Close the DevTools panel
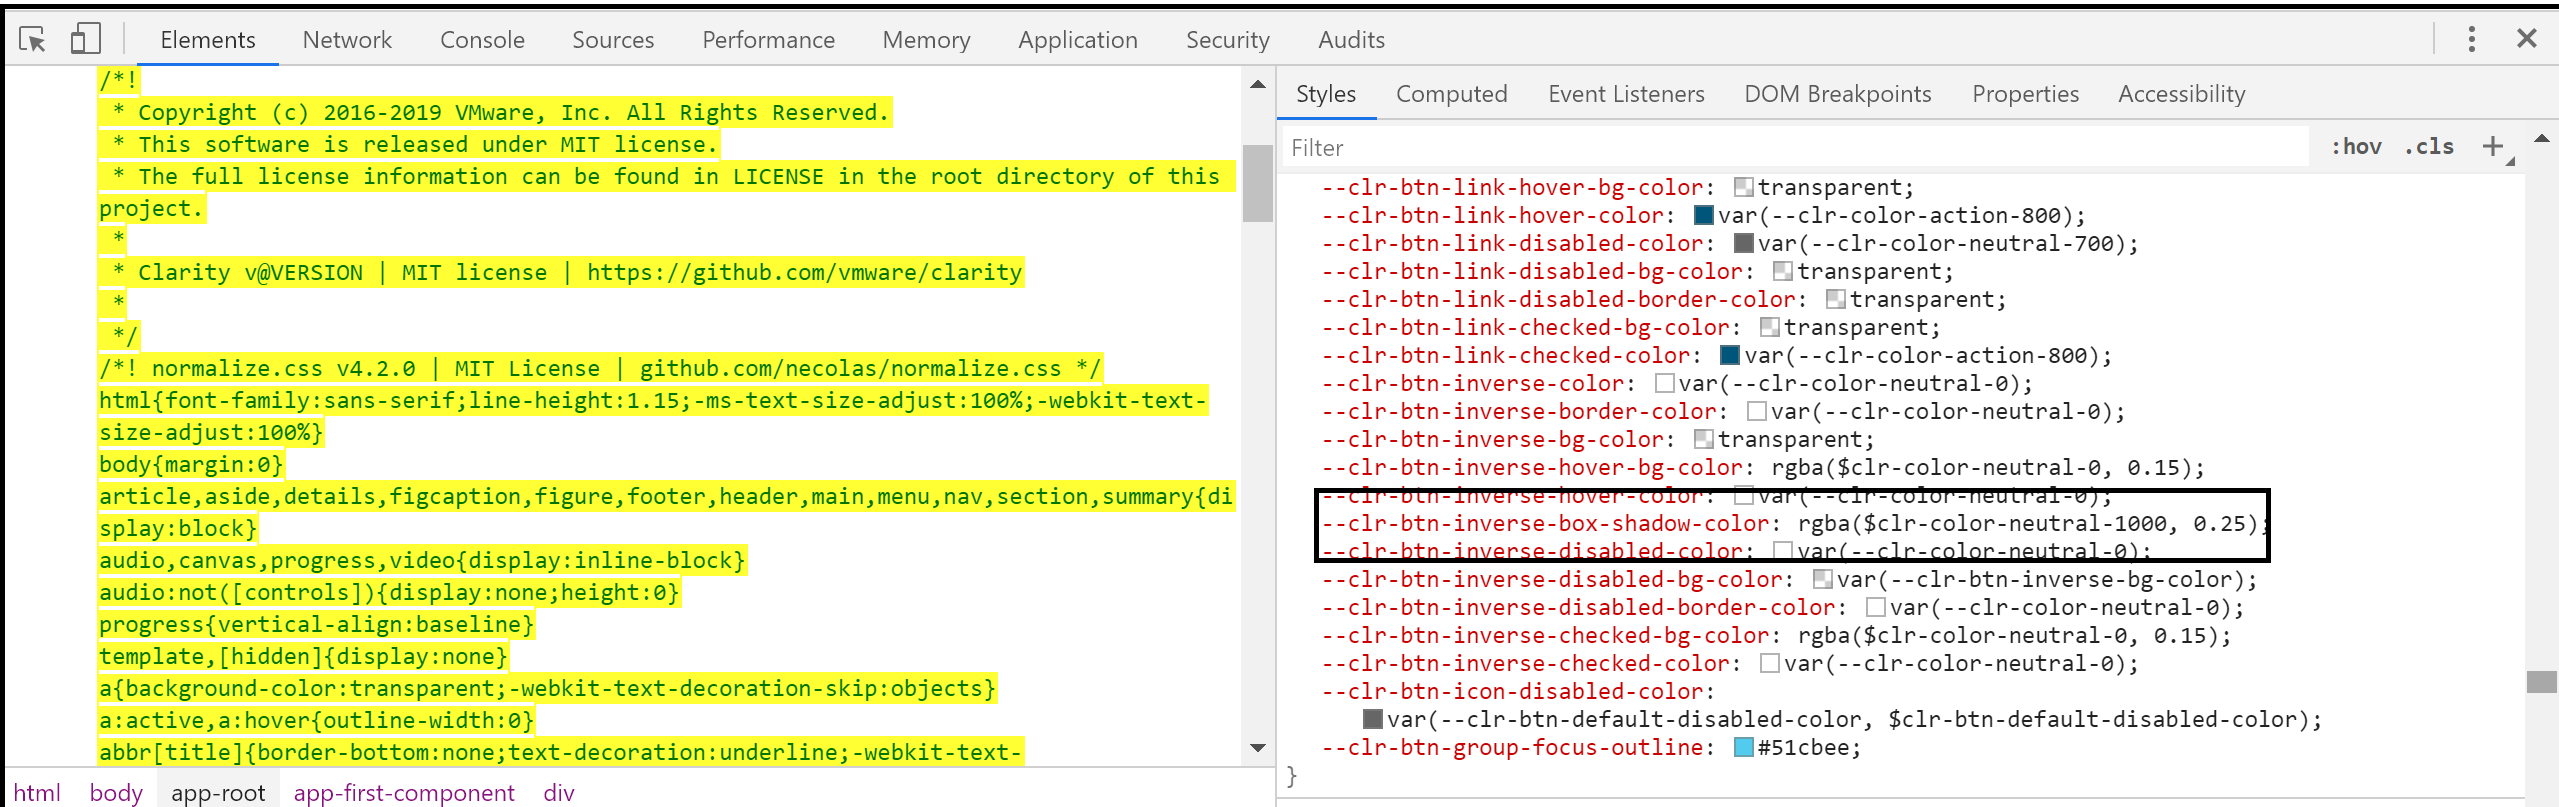This screenshot has width=2559, height=807. [x=2526, y=39]
